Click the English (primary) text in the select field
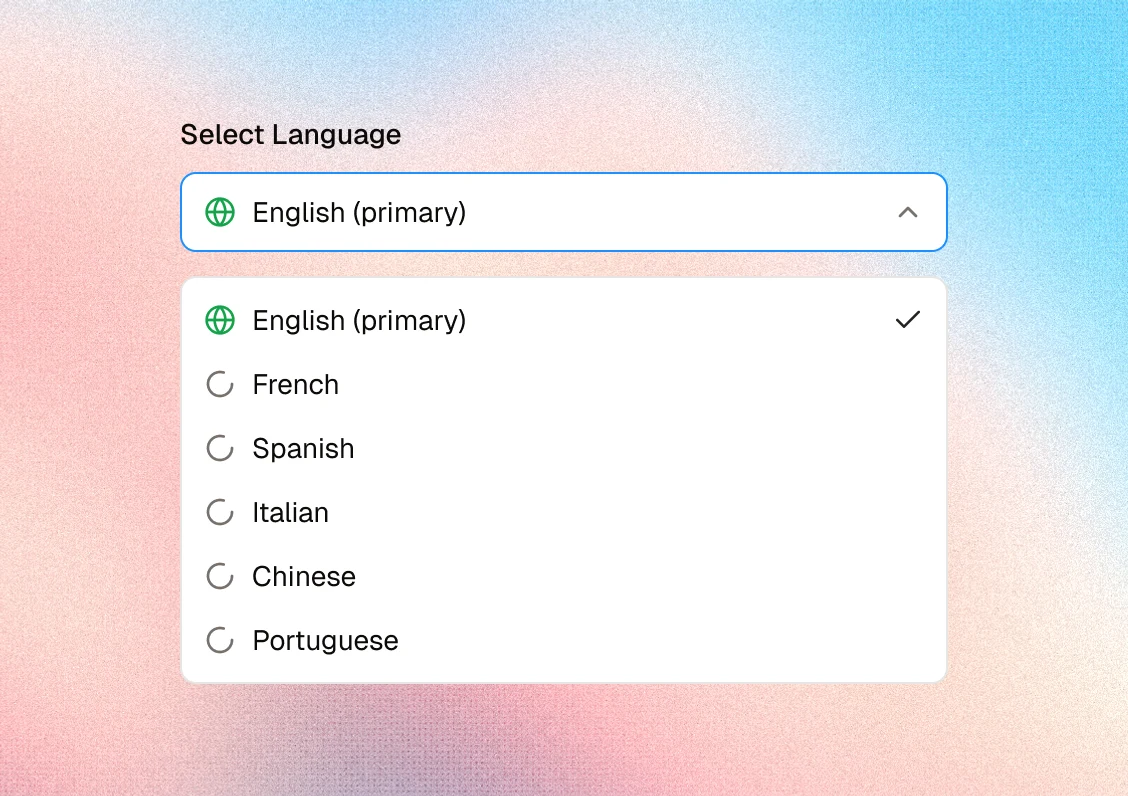 359,213
